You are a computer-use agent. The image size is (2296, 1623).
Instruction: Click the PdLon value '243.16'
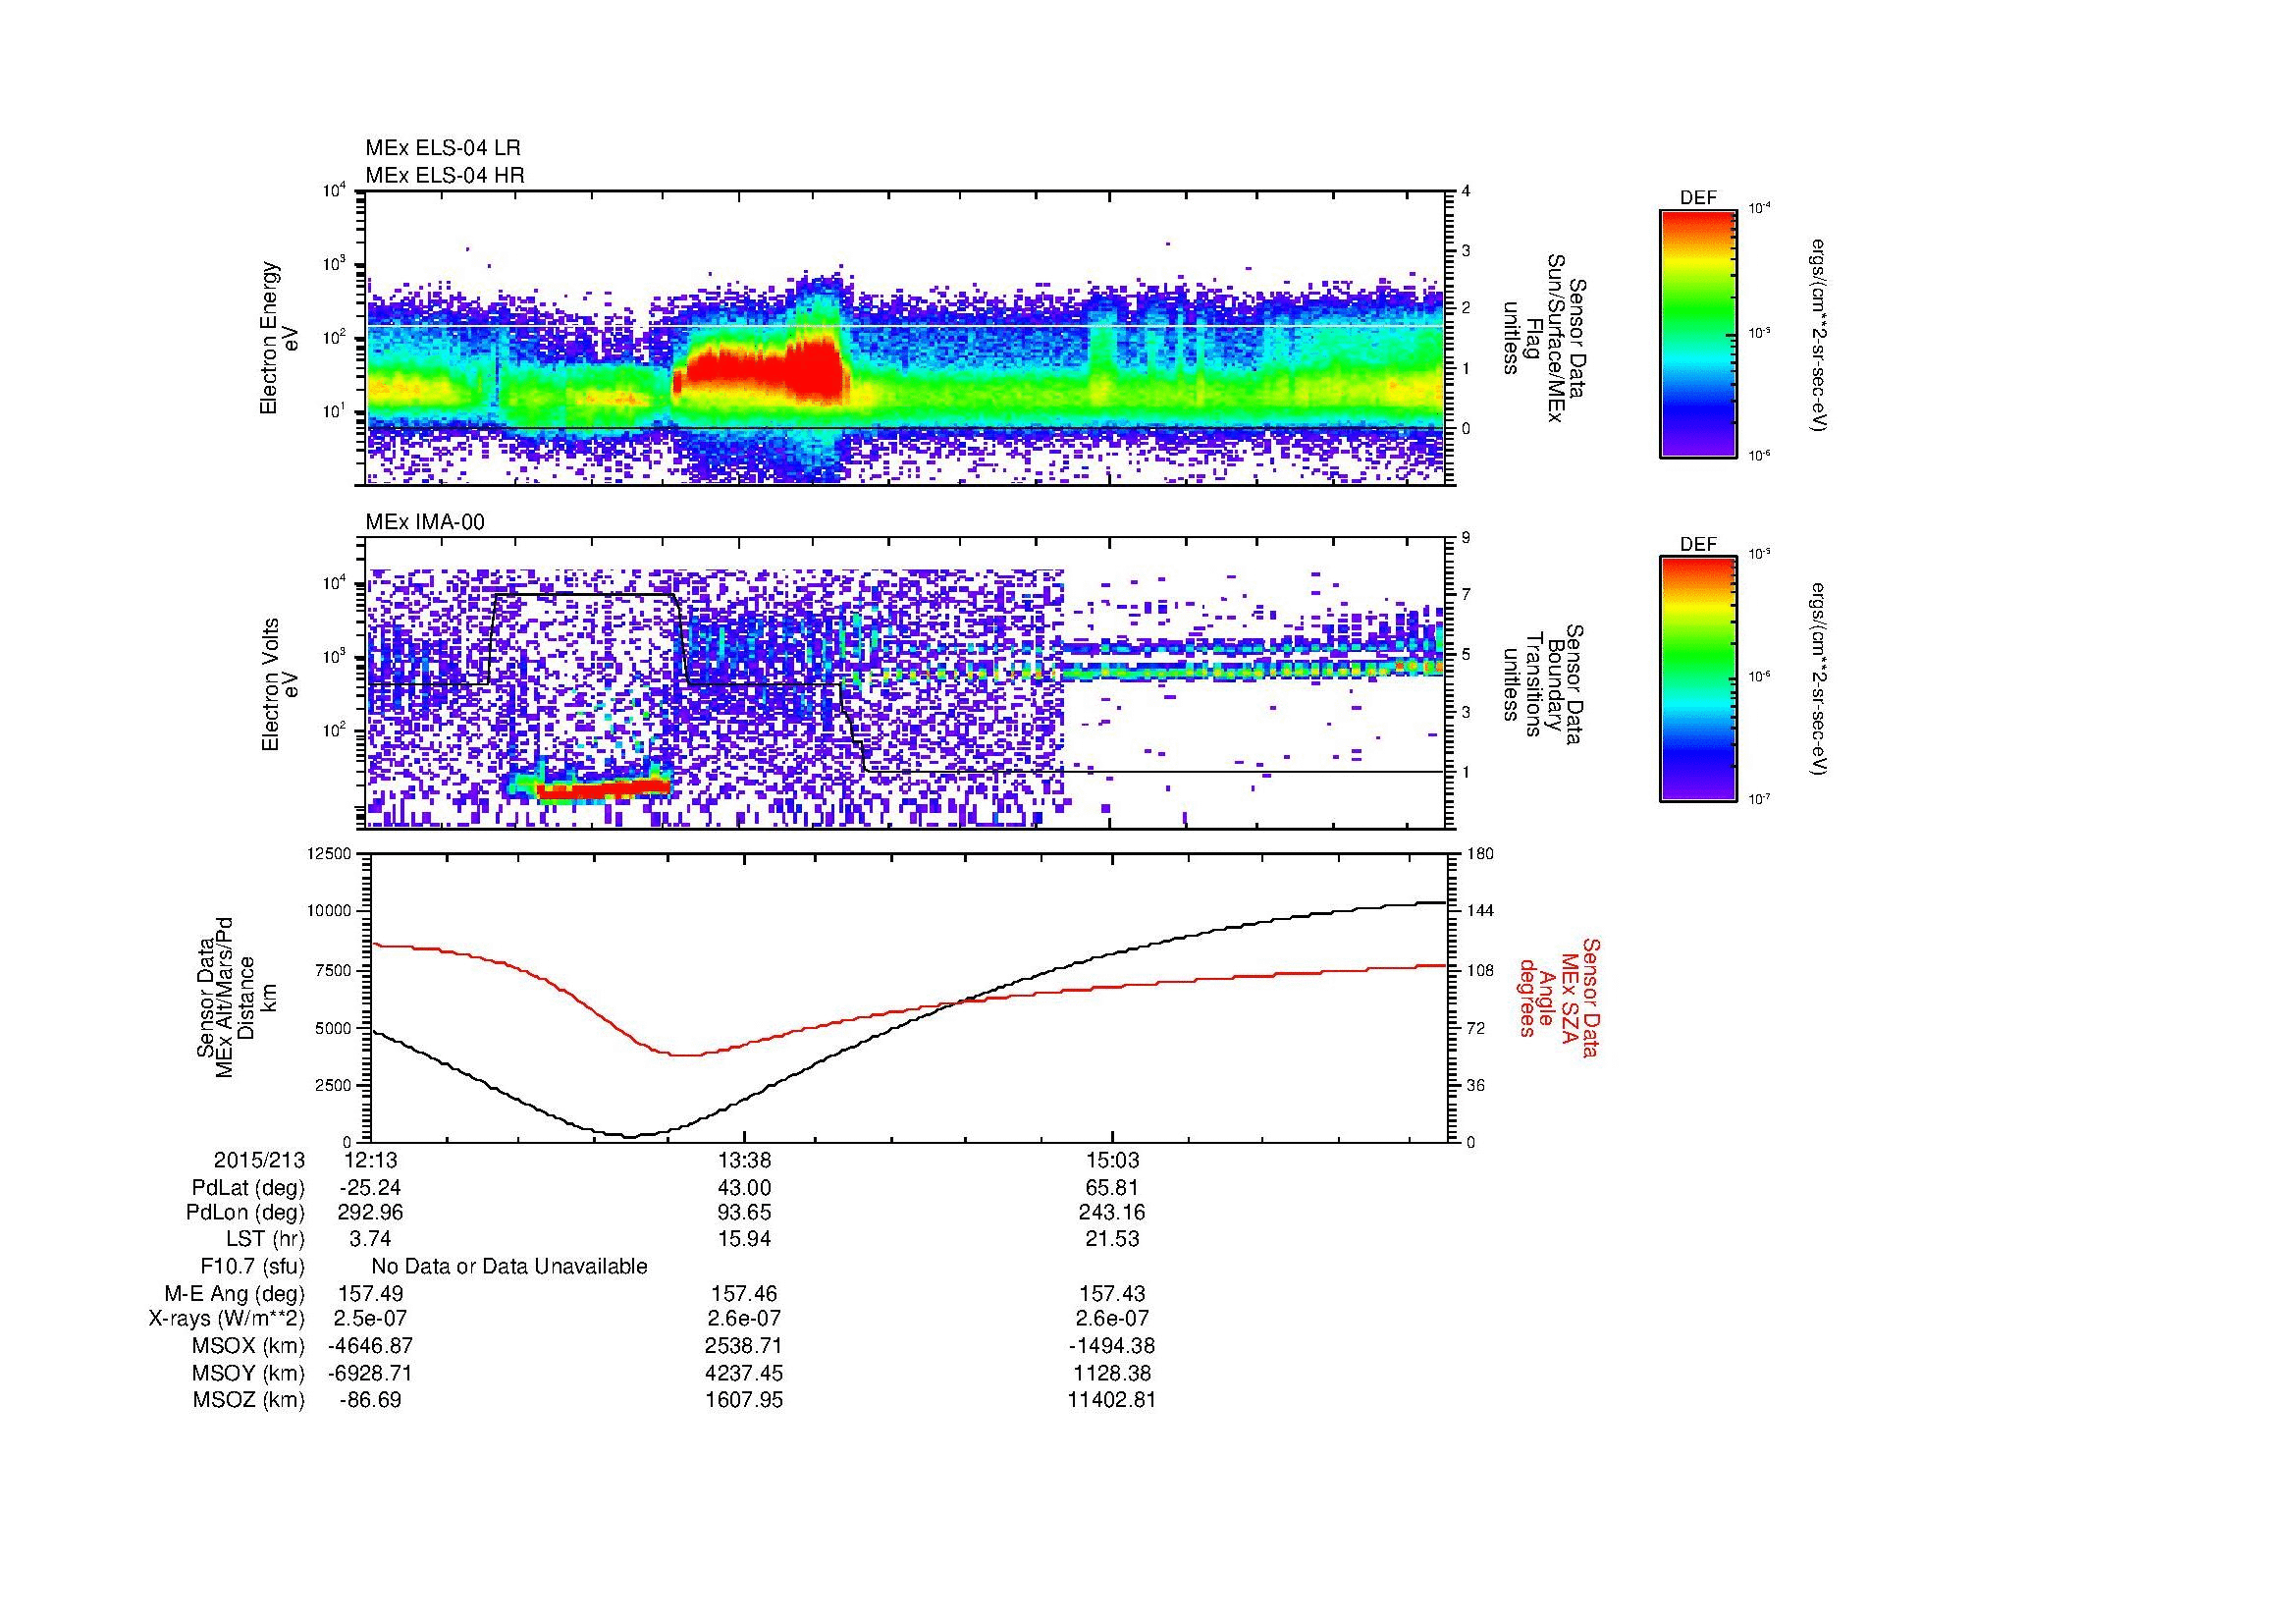pos(1112,1213)
